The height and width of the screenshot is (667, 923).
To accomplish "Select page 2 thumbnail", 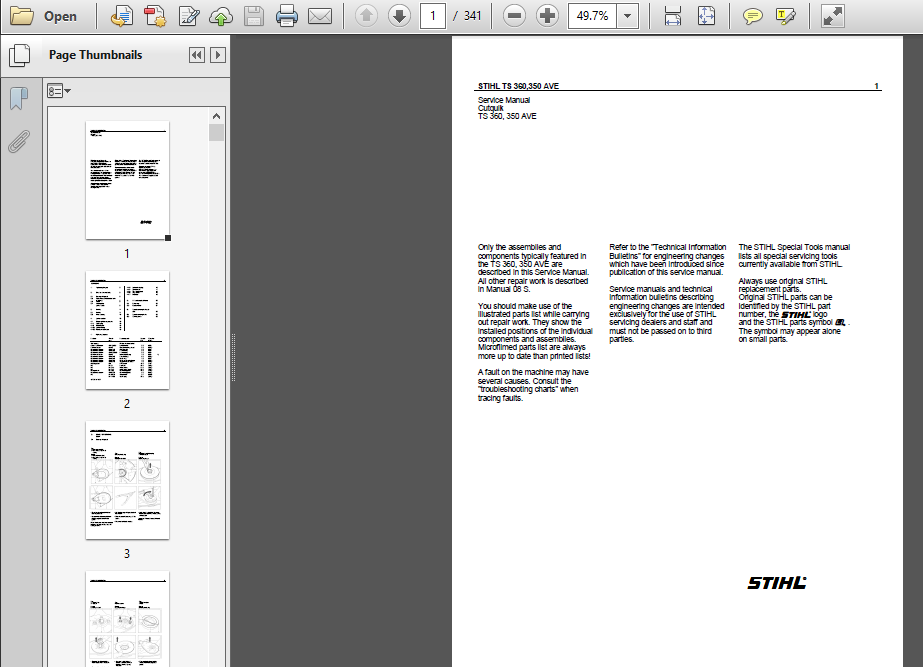I will (x=127, y=330).
